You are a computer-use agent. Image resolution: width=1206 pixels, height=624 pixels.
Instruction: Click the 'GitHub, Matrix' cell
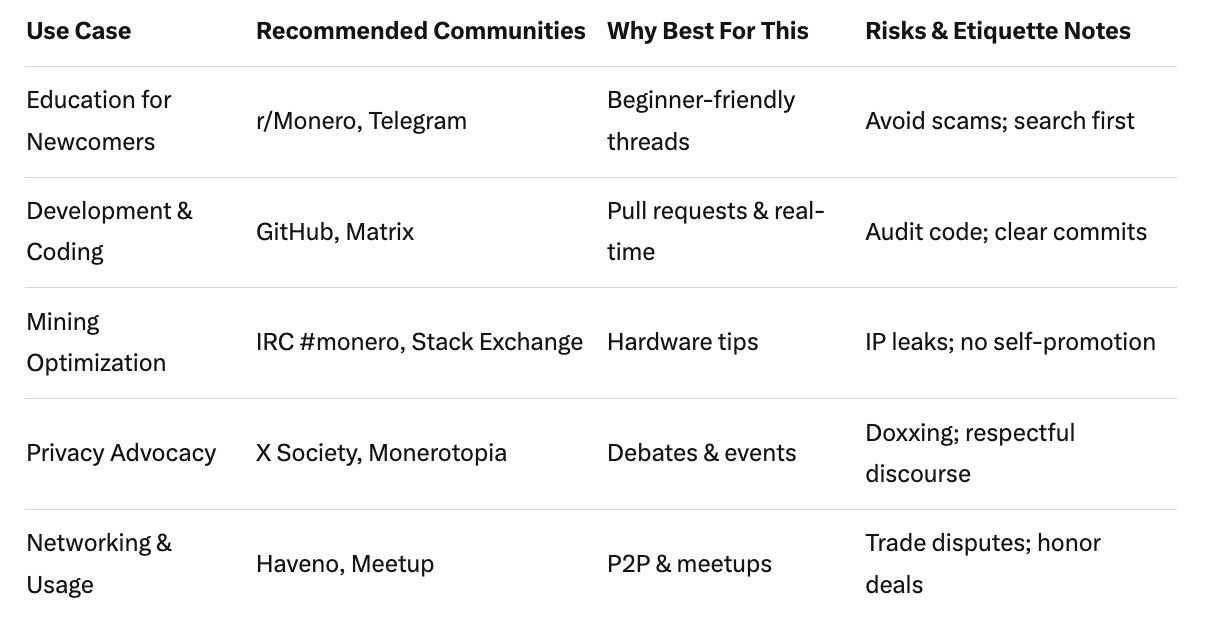(334, 232)
